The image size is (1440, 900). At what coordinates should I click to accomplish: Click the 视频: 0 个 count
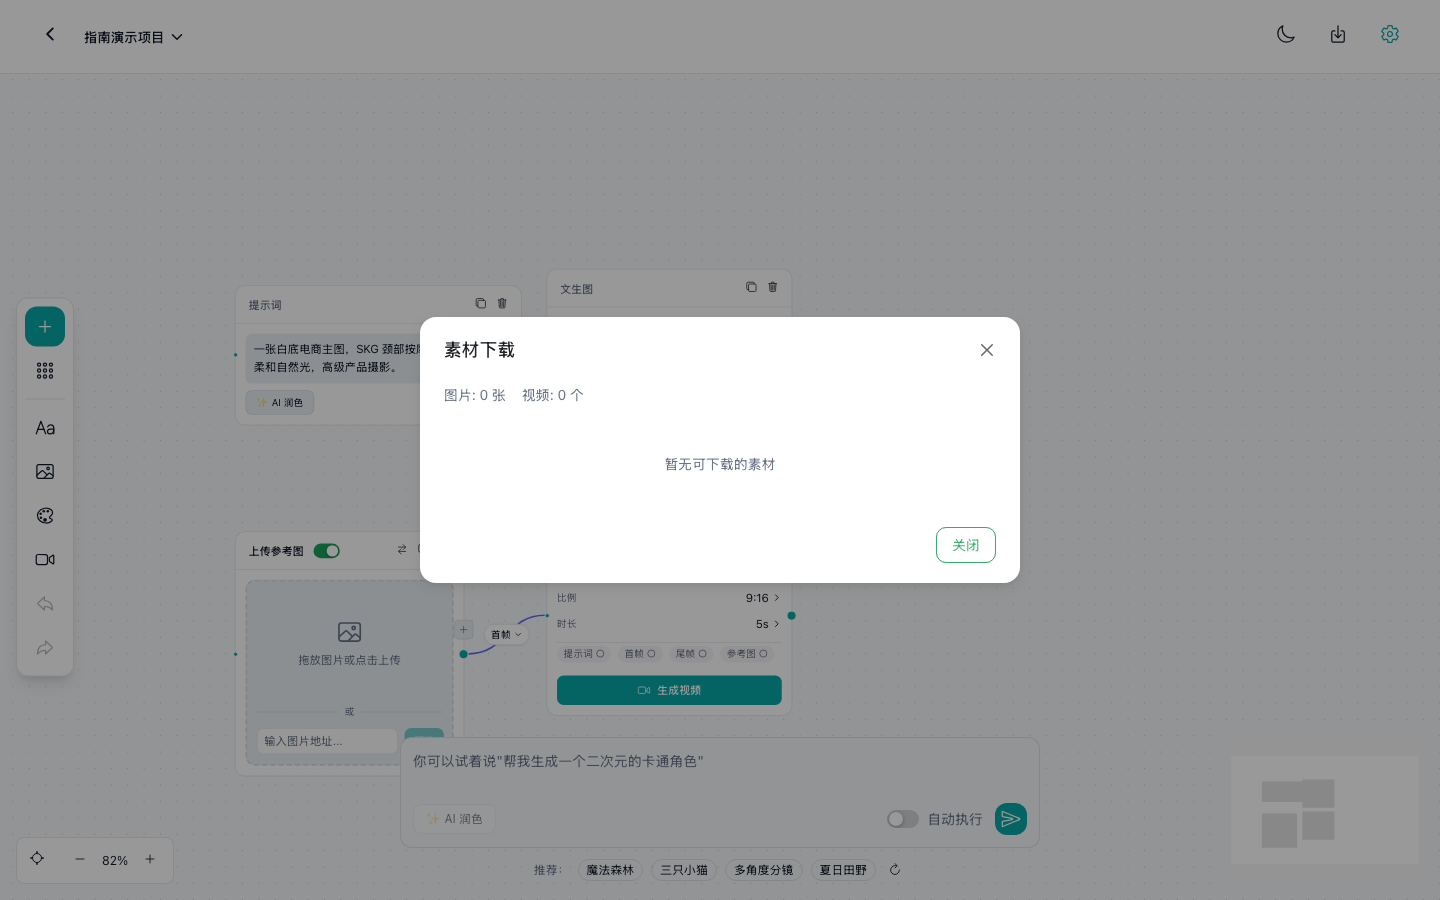pos(553,395)
